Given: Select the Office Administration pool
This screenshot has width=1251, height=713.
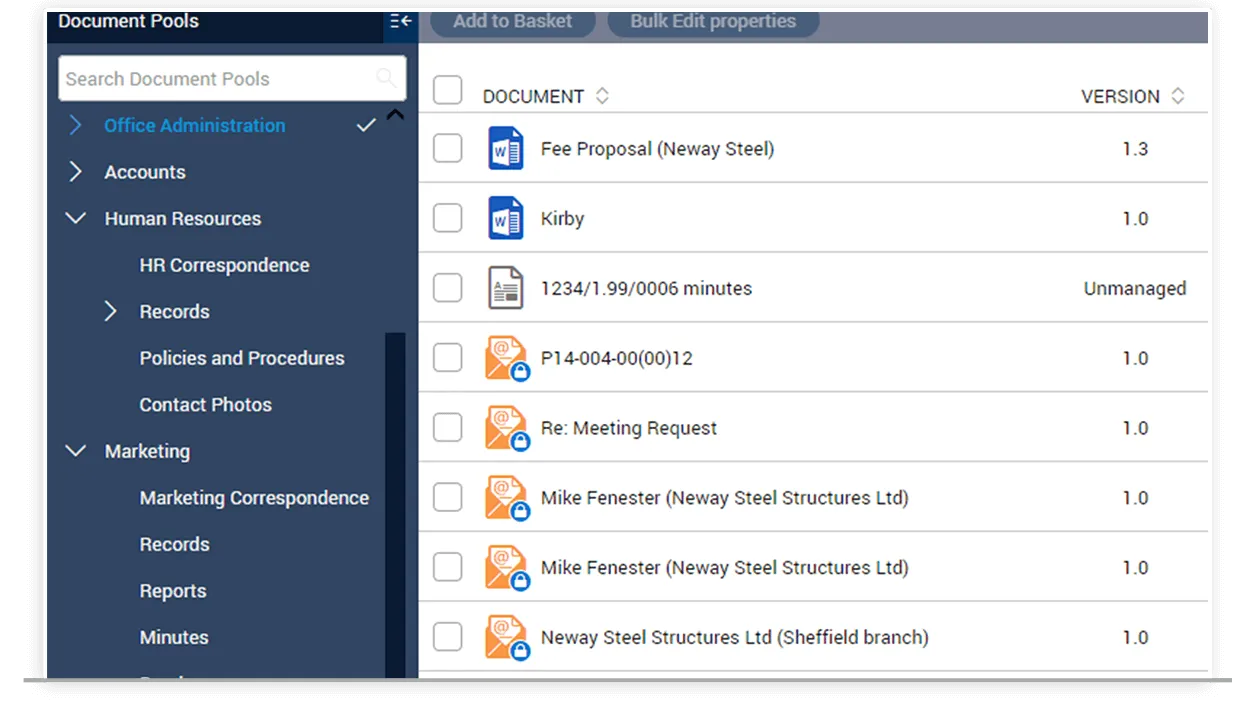Looking at the screenshot, I should click(x=195, y=125).
